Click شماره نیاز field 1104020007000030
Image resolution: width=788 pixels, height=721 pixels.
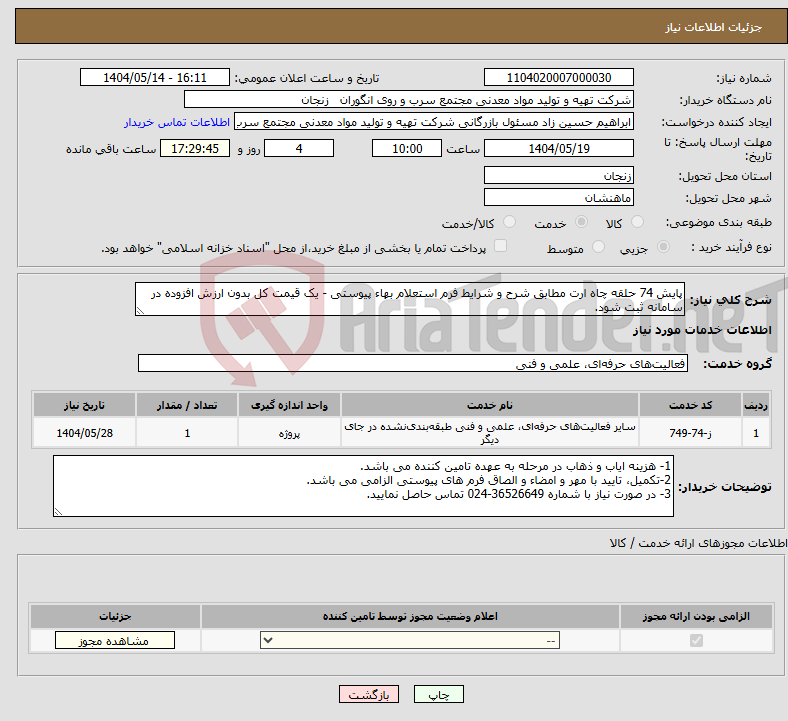pos(558,77)
